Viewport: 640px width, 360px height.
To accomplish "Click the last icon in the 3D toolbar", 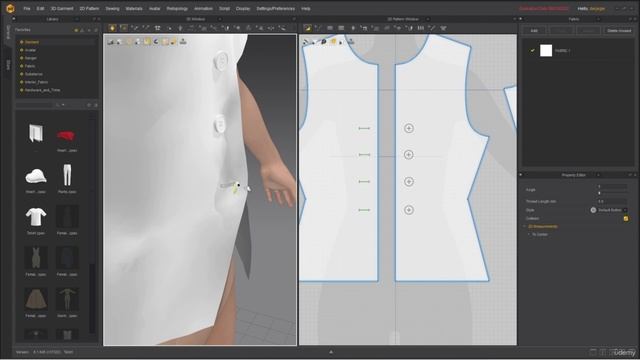I will (x=282, y=28).
